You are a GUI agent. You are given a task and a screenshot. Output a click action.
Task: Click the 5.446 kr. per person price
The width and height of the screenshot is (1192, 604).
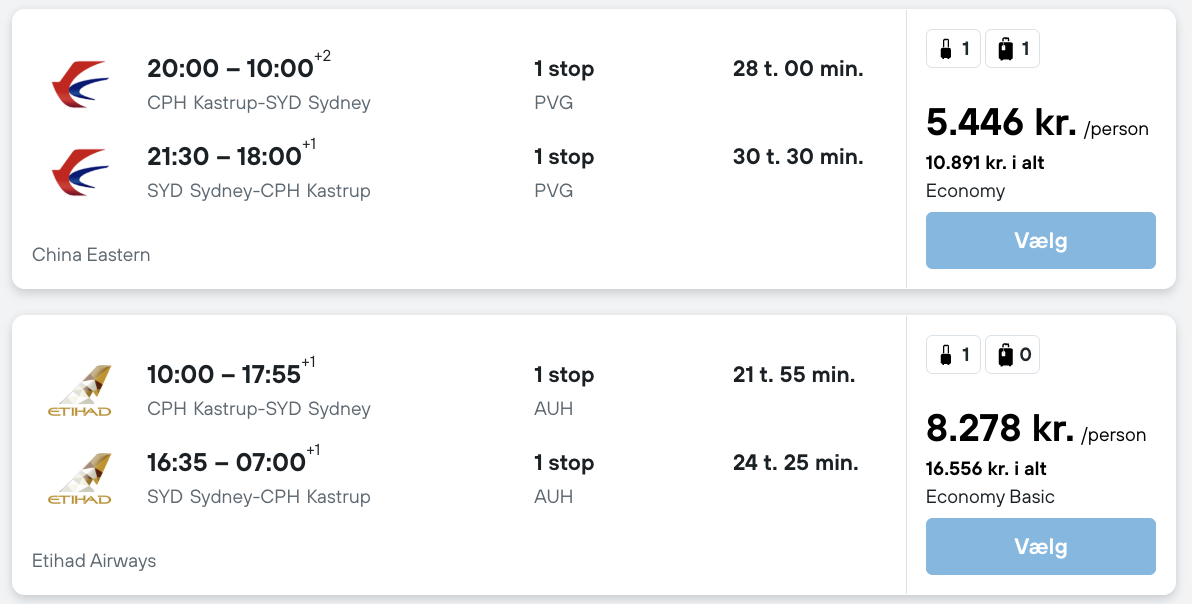coord(1001,123)
